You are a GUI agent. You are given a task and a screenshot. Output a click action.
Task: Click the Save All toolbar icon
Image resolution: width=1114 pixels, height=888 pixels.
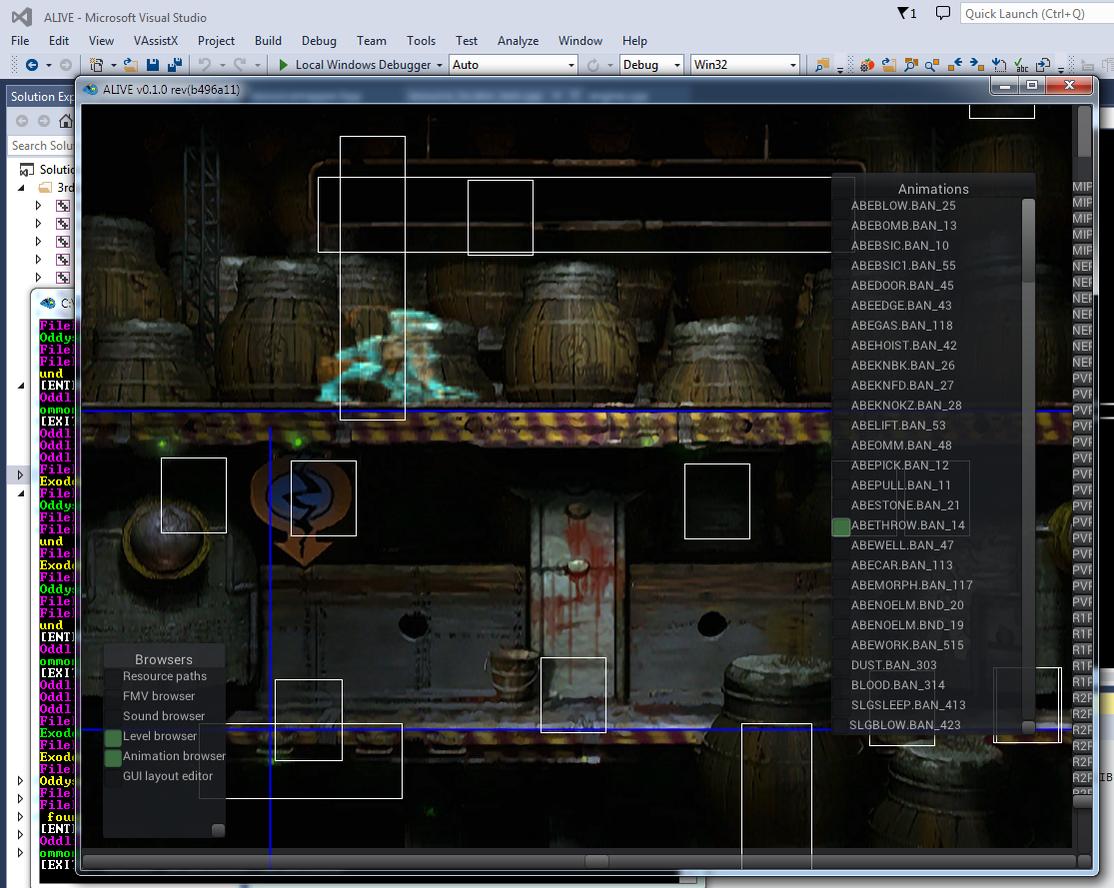pyautogui.click(x=175, y=65)
